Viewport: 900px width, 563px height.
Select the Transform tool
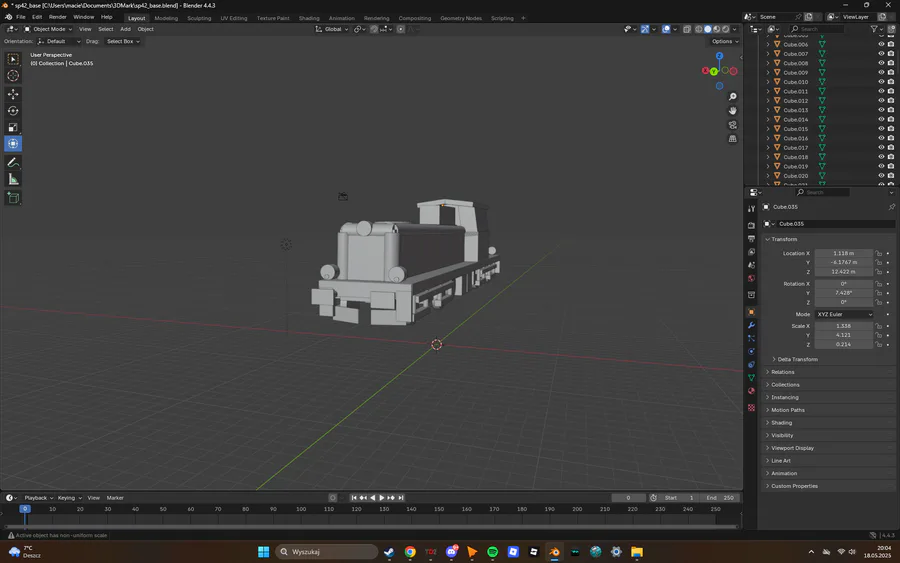tap(13, 144)
